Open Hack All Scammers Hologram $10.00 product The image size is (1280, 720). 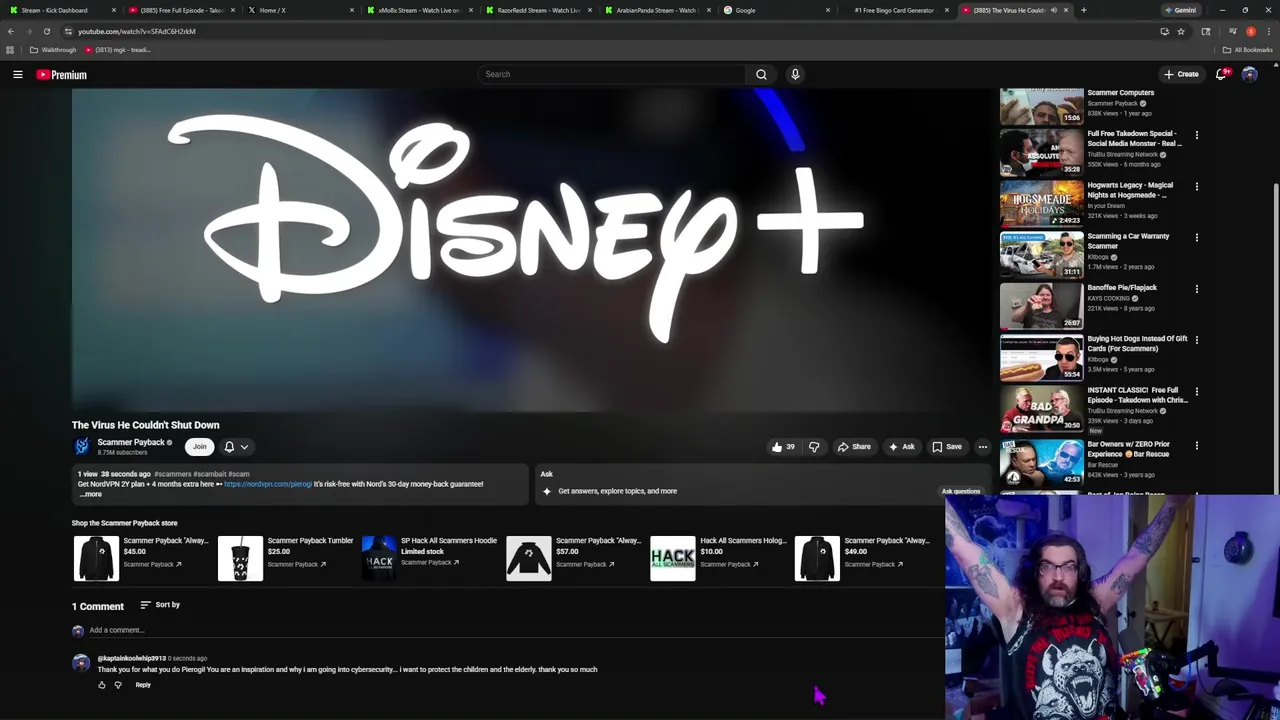pos(719,558)
